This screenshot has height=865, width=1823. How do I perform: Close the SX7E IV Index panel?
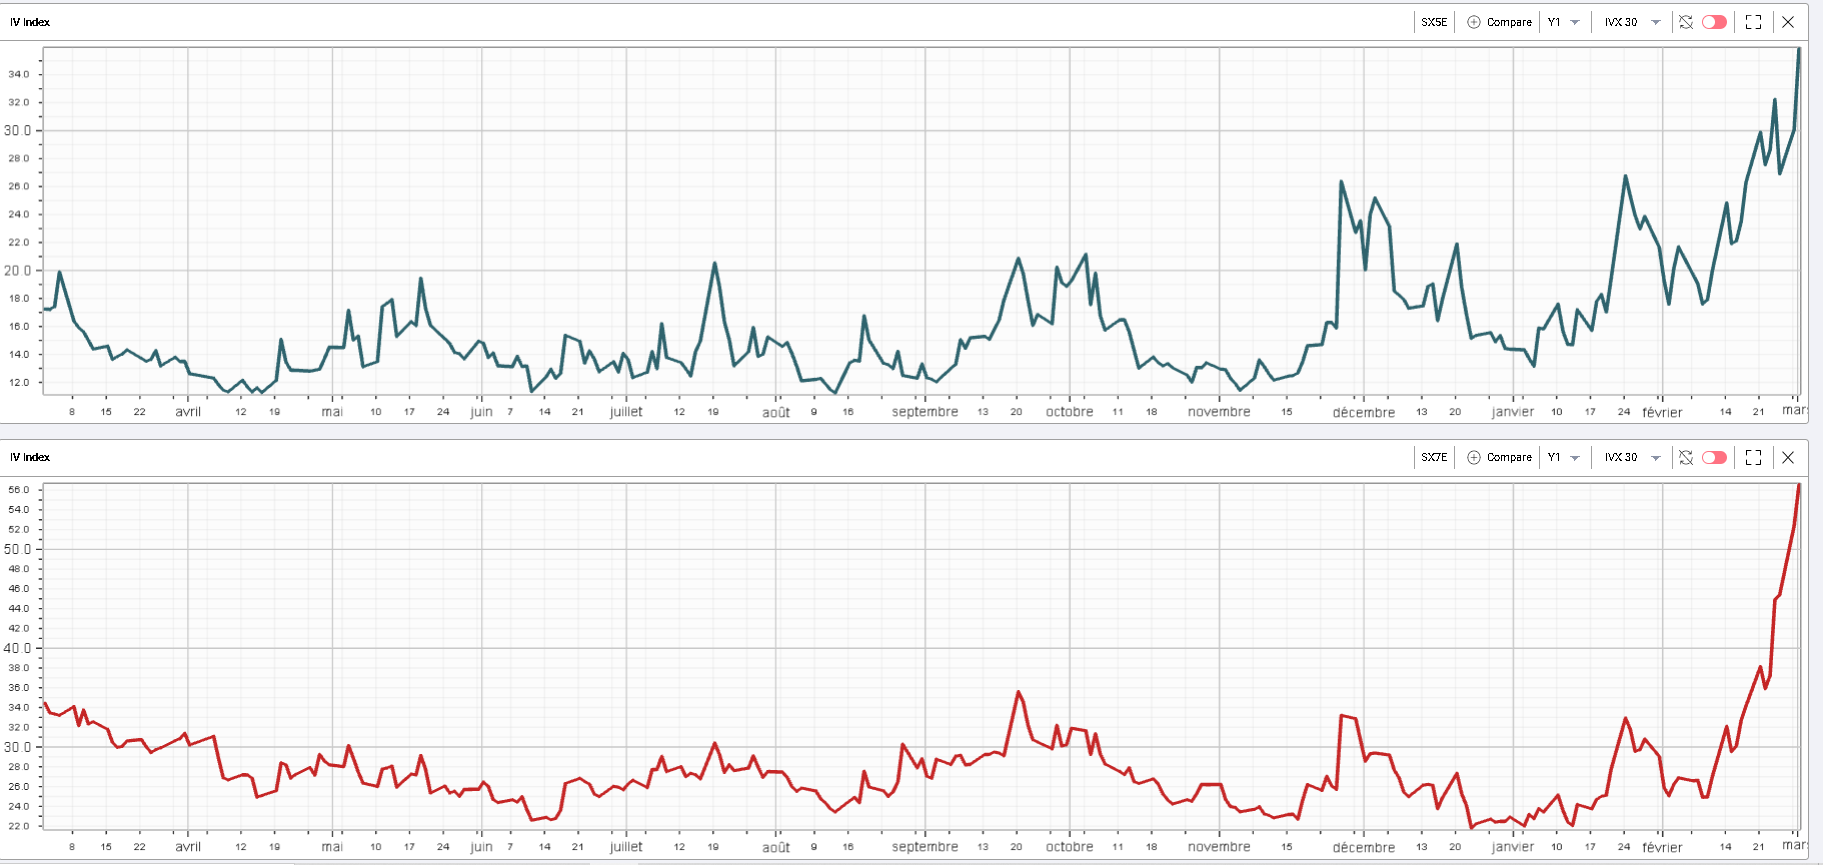pos(1788,457)
